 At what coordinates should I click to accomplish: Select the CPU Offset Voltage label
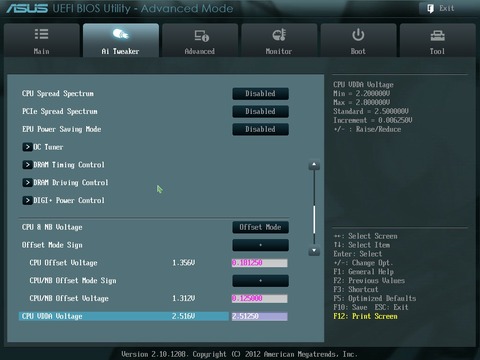click(x=63, y=263)
